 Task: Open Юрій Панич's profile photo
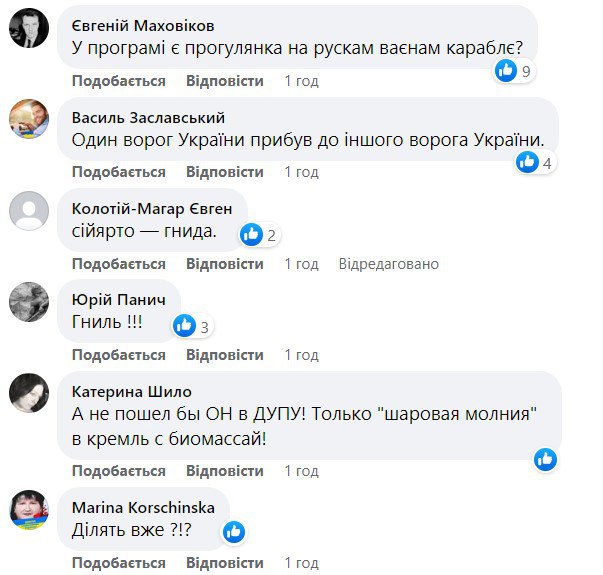(x=29, y=301)
